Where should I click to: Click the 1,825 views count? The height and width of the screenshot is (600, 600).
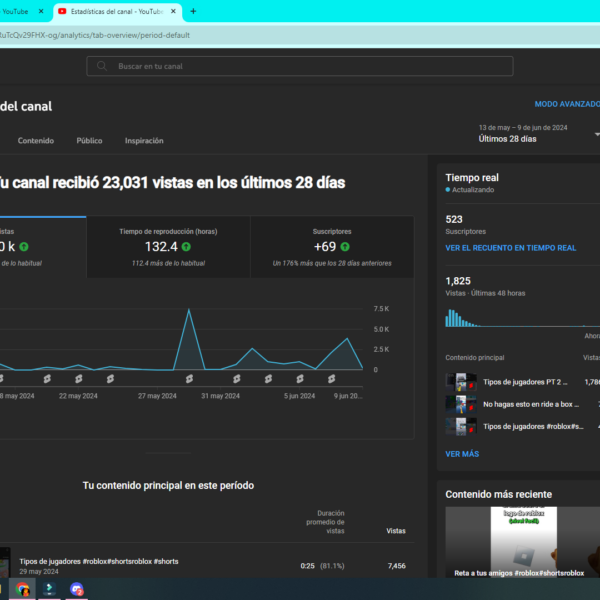[x=458, y=281]
